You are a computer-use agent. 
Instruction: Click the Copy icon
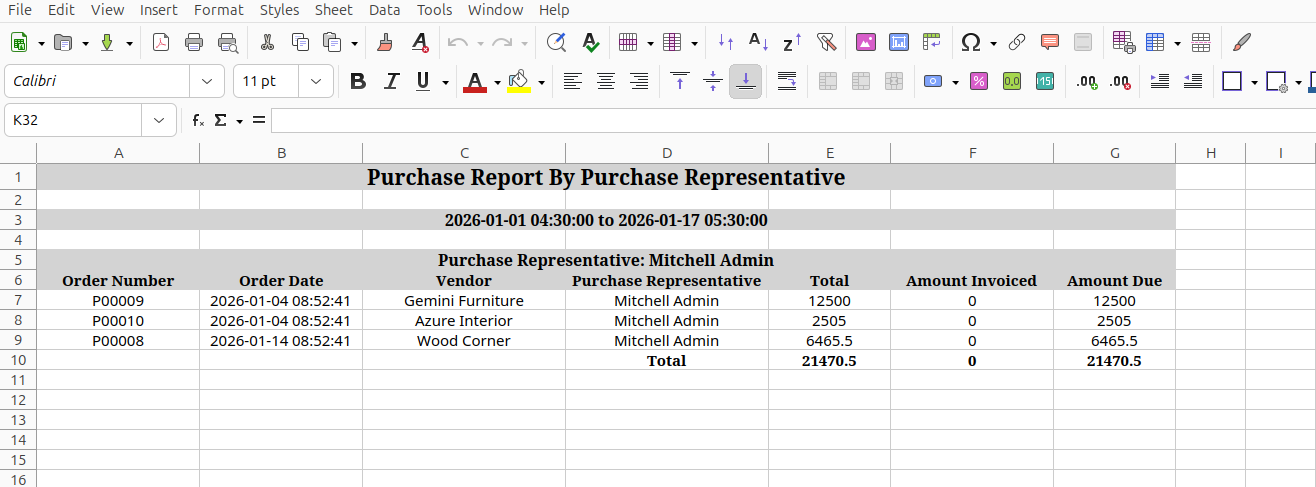coord(300,43)
